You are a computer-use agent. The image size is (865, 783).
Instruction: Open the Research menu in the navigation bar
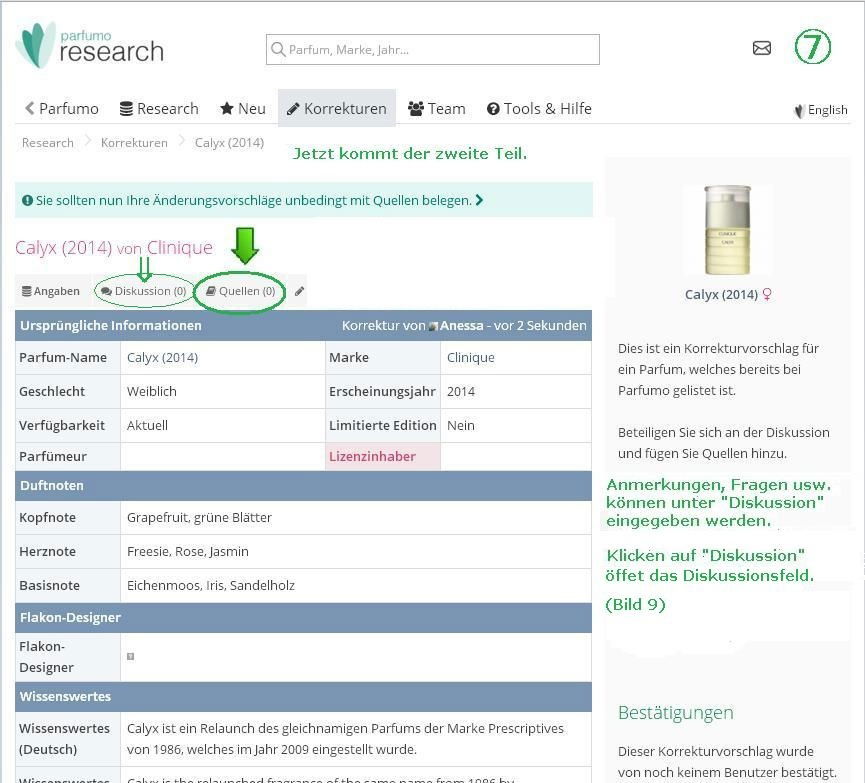[x=159, y=109]
